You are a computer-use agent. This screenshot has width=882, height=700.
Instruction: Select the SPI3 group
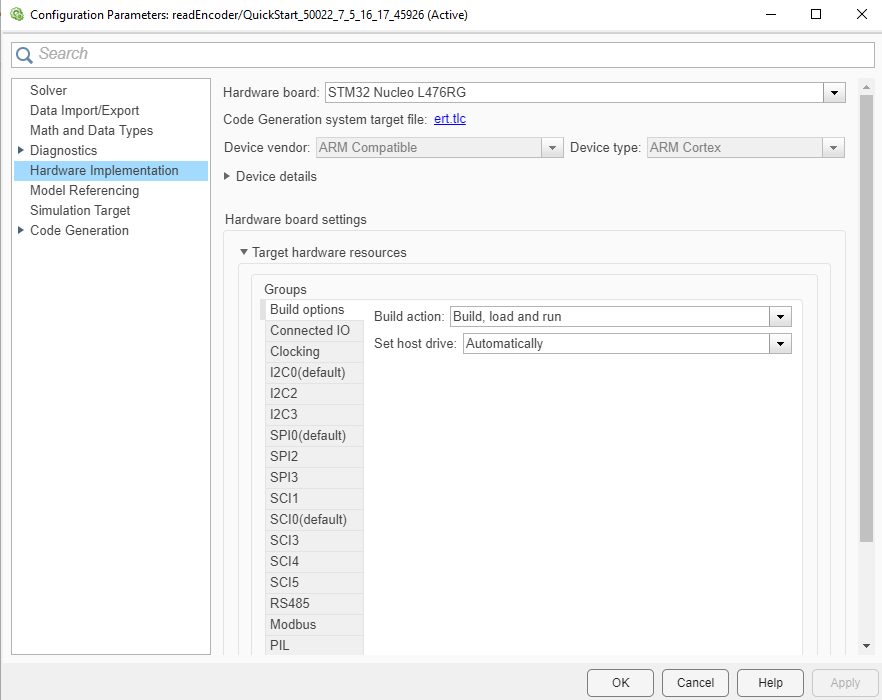tap(314, 477)
